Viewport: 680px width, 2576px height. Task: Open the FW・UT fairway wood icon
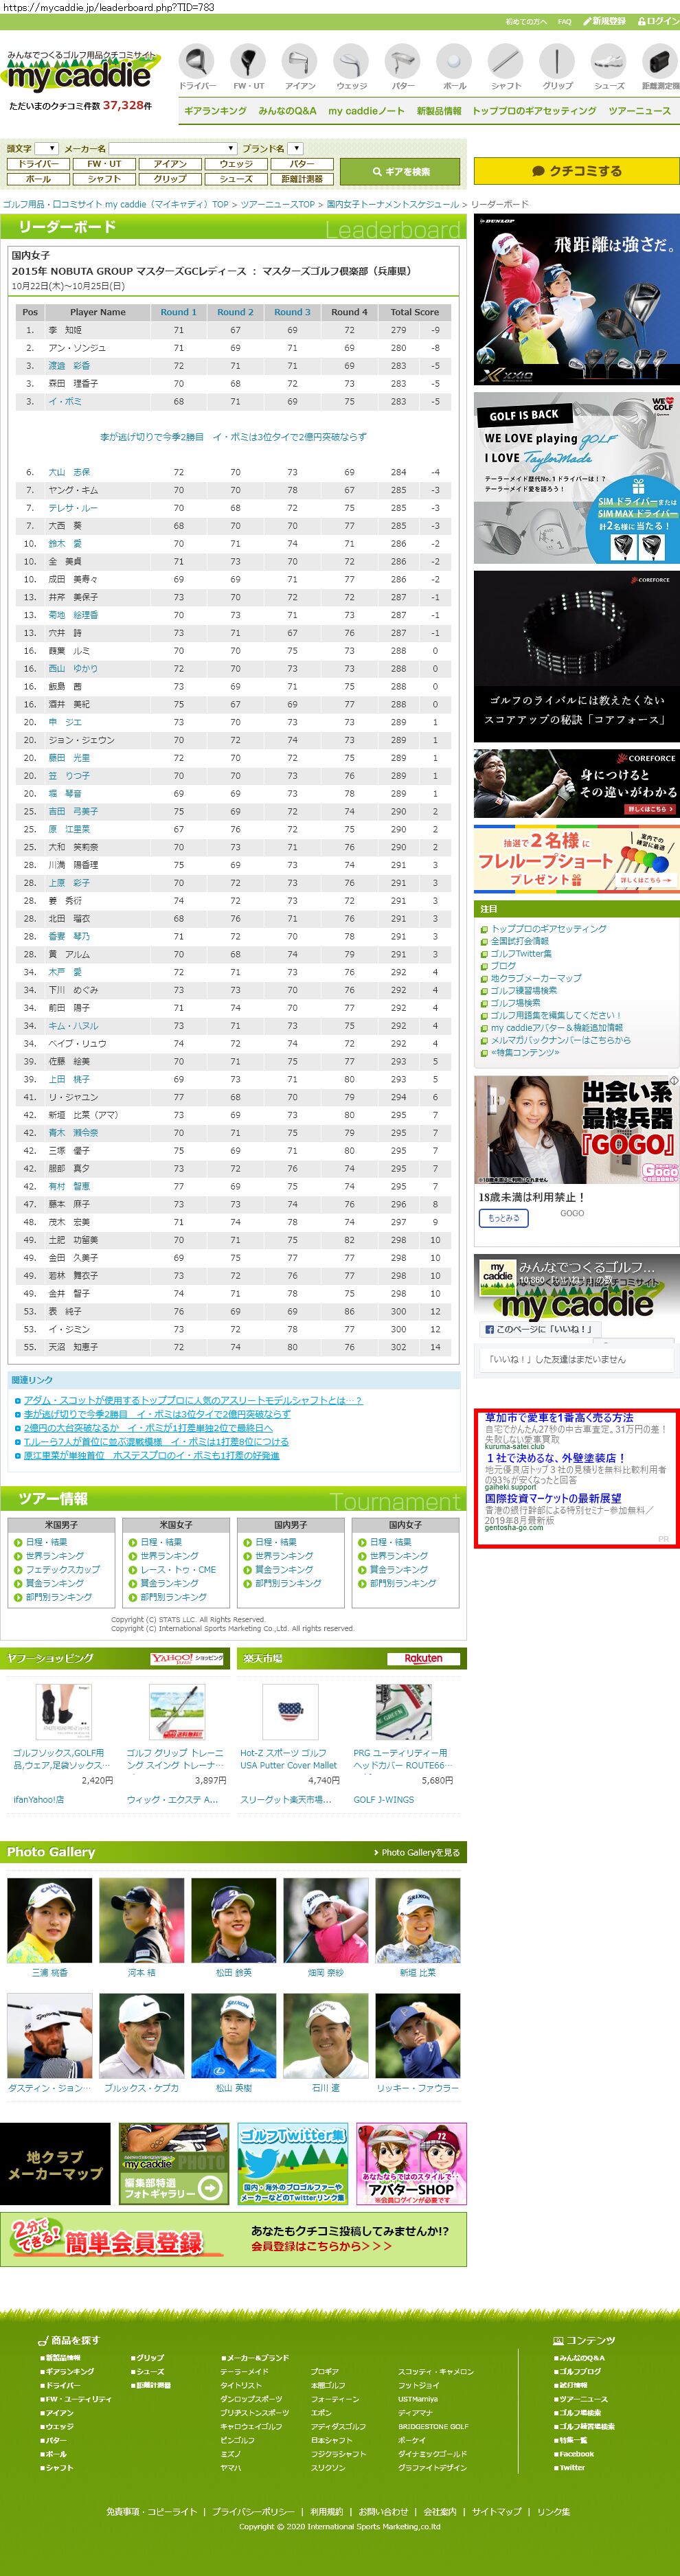tap(248, 62)
